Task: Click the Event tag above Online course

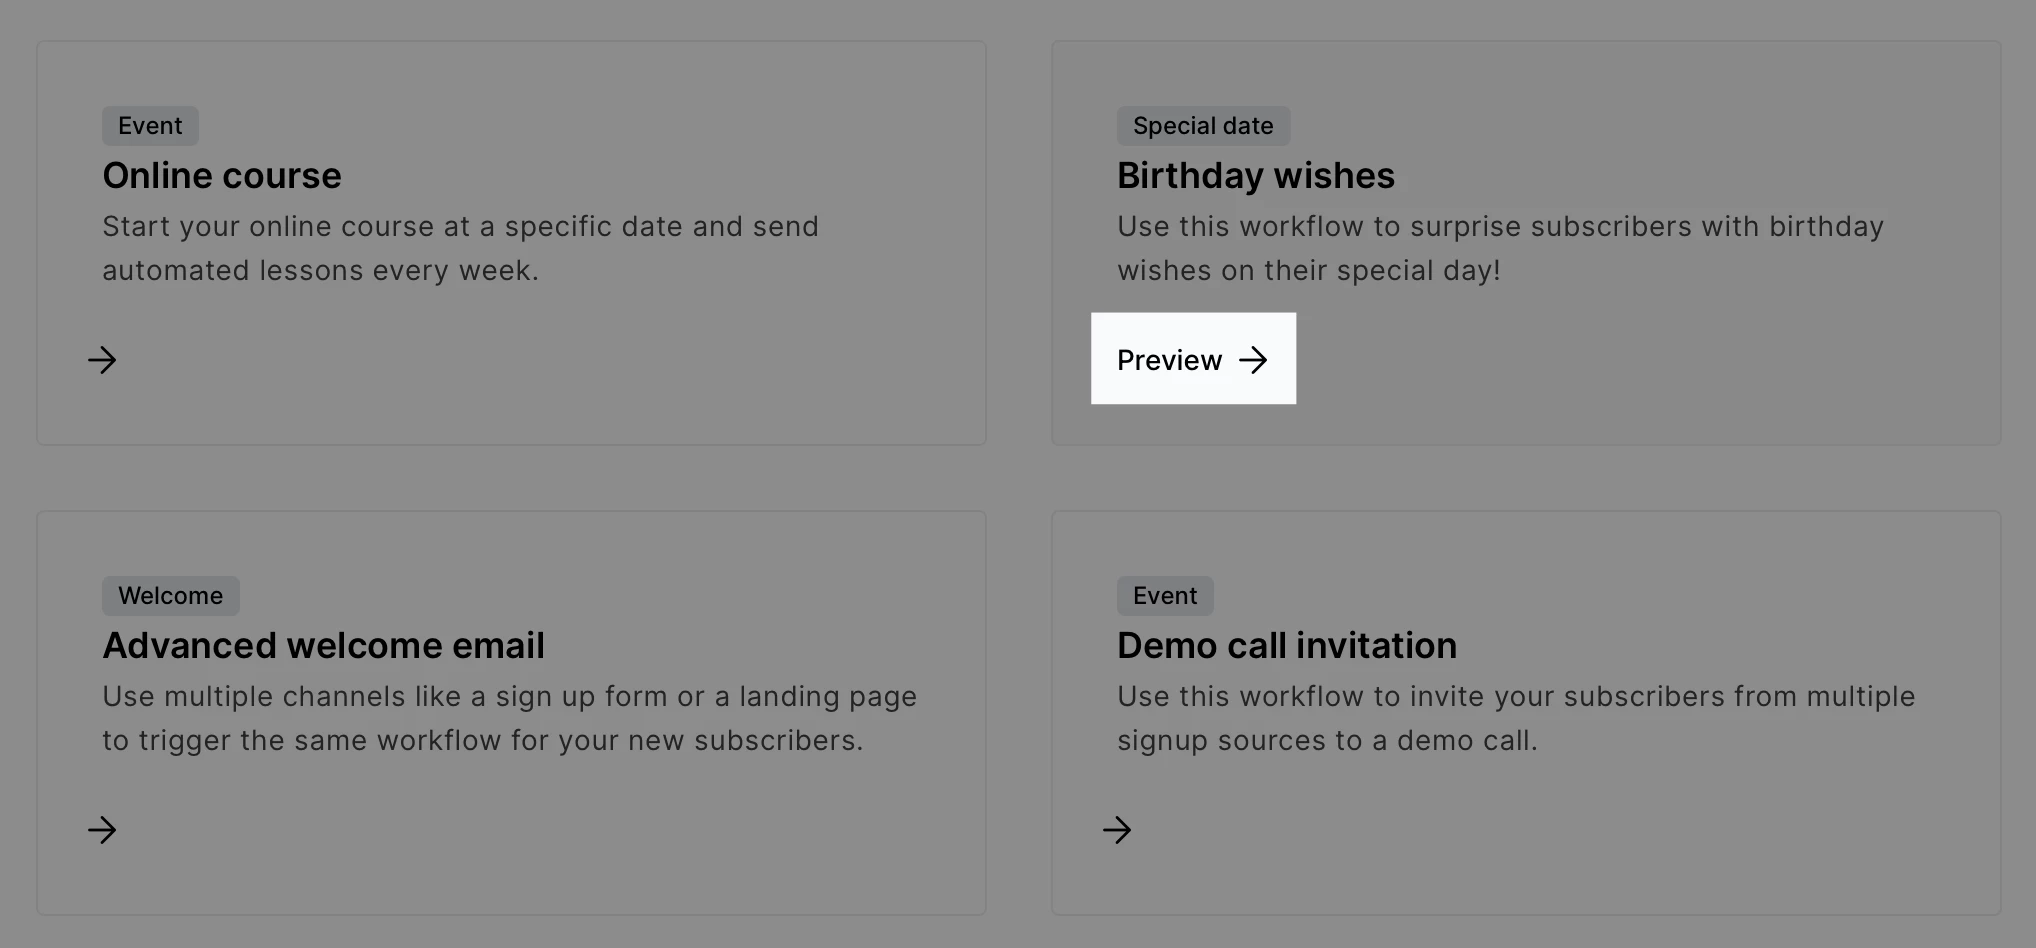Action: [150, 126]
